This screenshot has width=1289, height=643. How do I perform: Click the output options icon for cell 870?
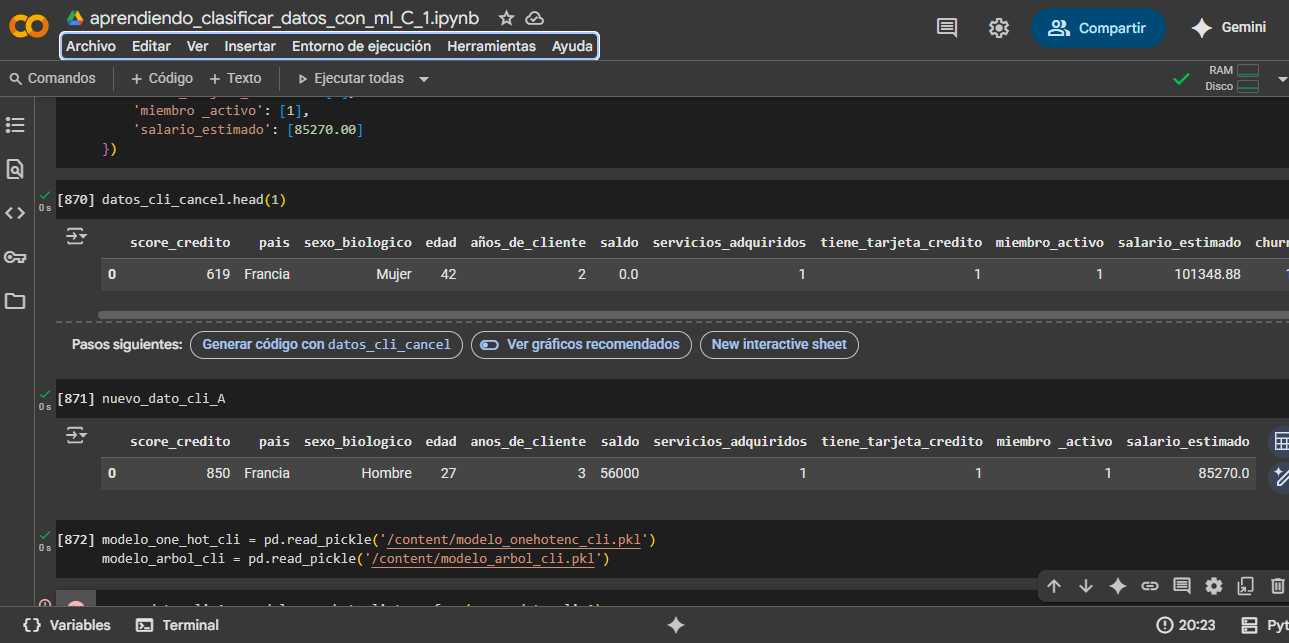click(77, 236)
